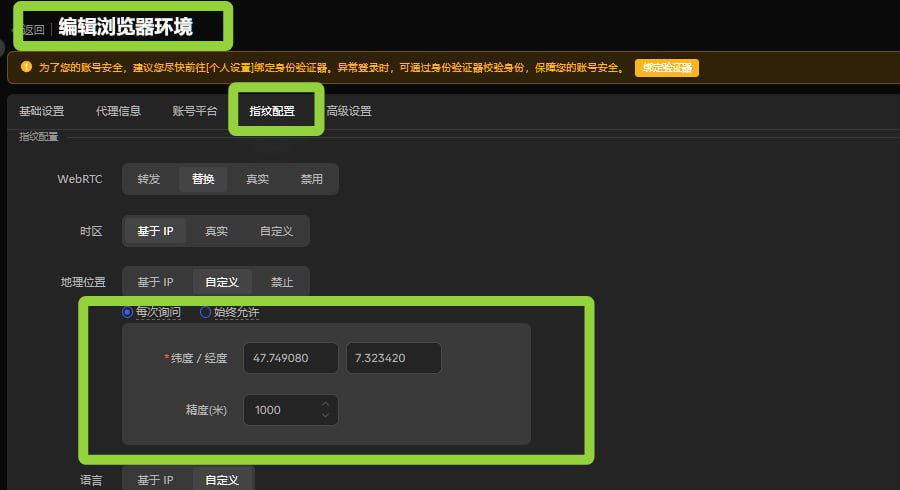This screenshot has width=900, height=490.
Task: Select the 始终允许 radio button
Action: point(205,312)
